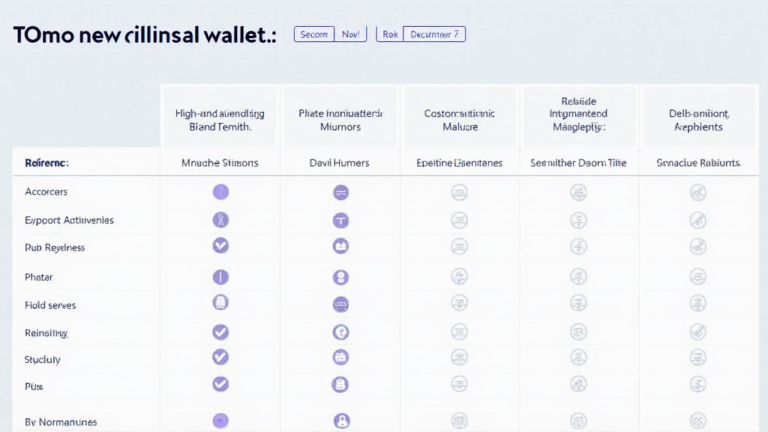Select the Secom tab
768x432 pixels.
pos(314,34)
